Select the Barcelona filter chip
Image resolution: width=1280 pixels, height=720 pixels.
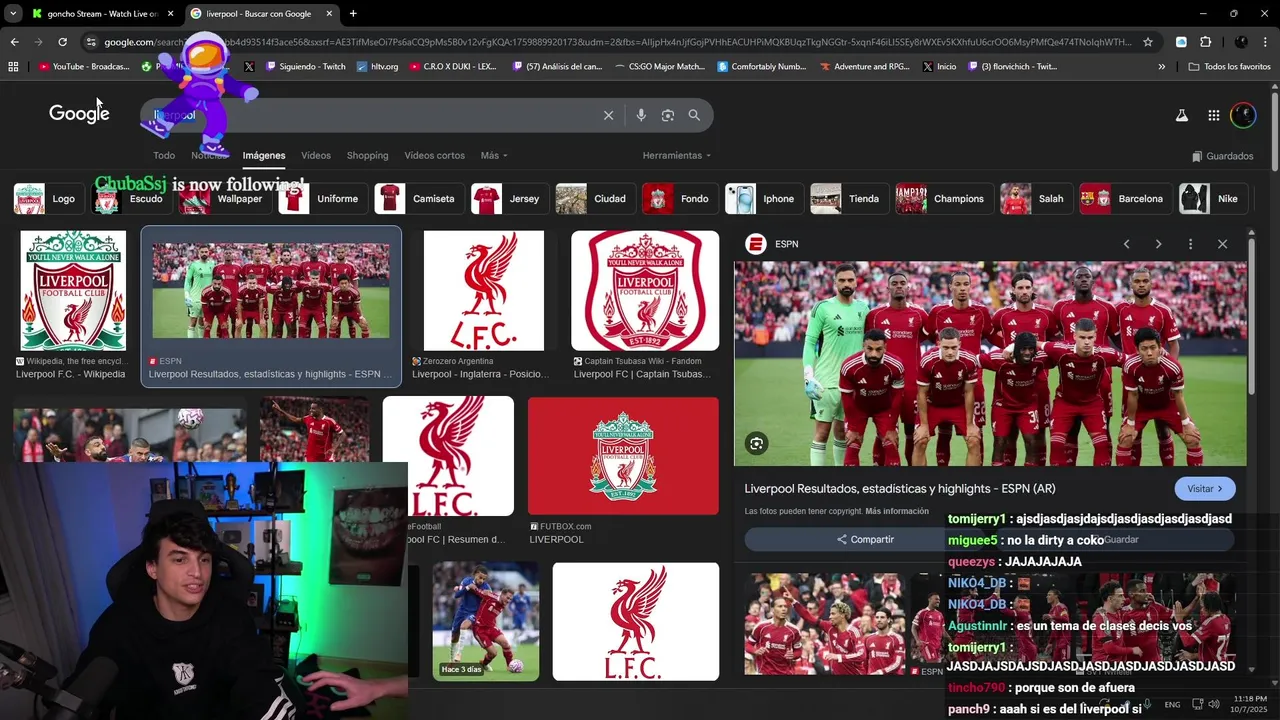coord(1124,199)
